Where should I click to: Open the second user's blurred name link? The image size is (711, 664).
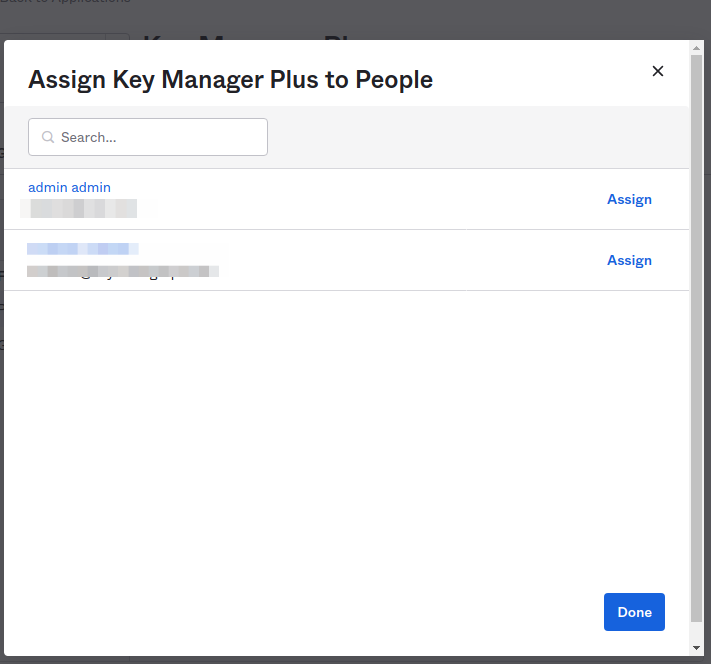[x=82, y=248]
